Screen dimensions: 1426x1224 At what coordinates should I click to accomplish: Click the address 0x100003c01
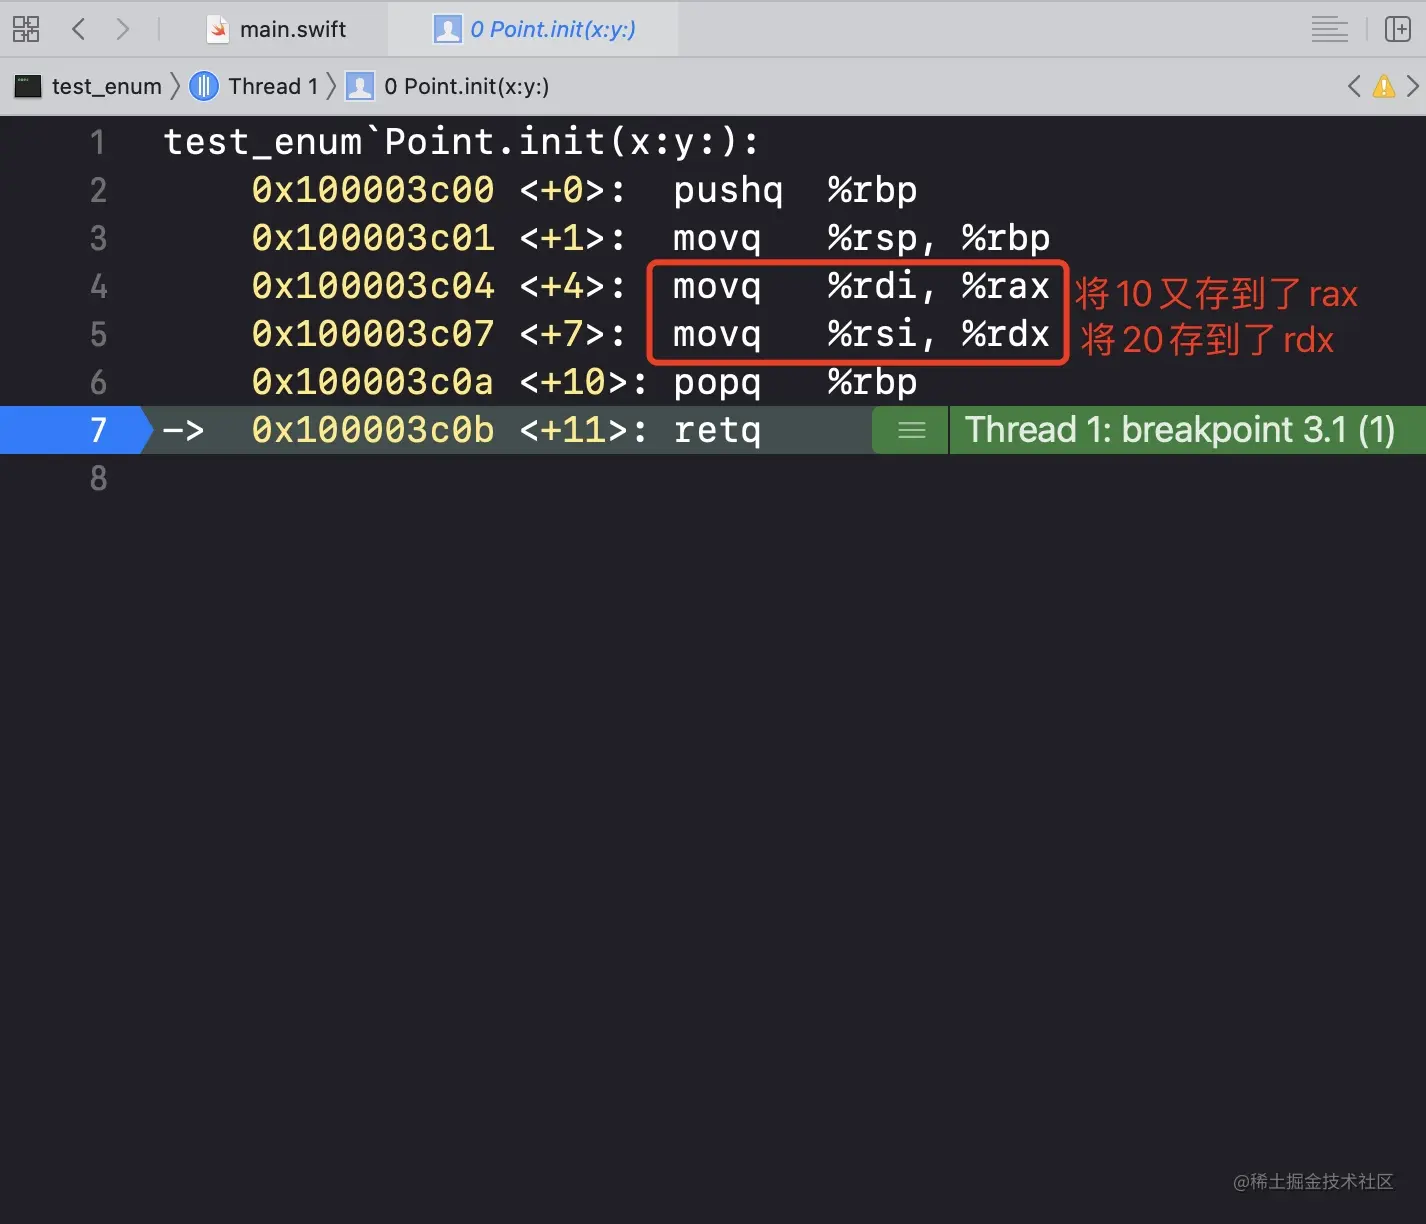pos(373,238)
